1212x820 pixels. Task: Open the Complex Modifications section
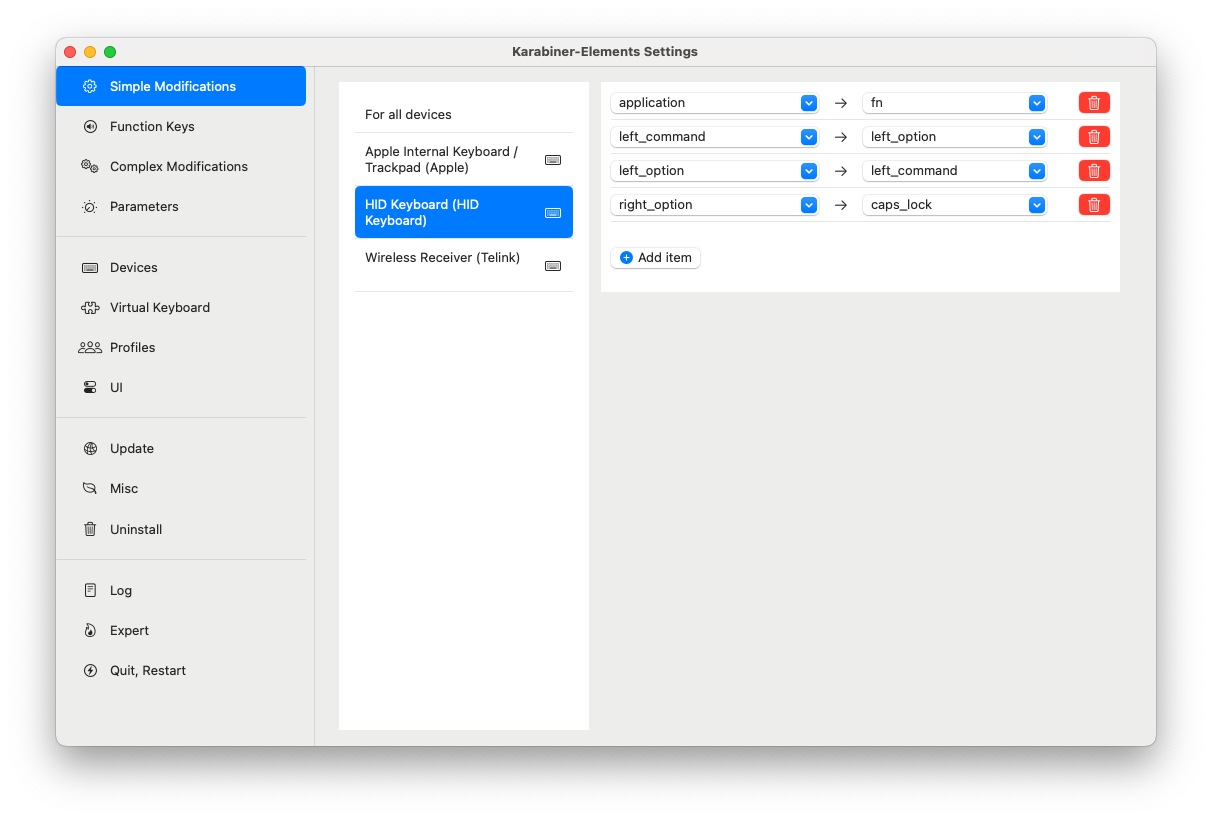[x=181, y=166]
